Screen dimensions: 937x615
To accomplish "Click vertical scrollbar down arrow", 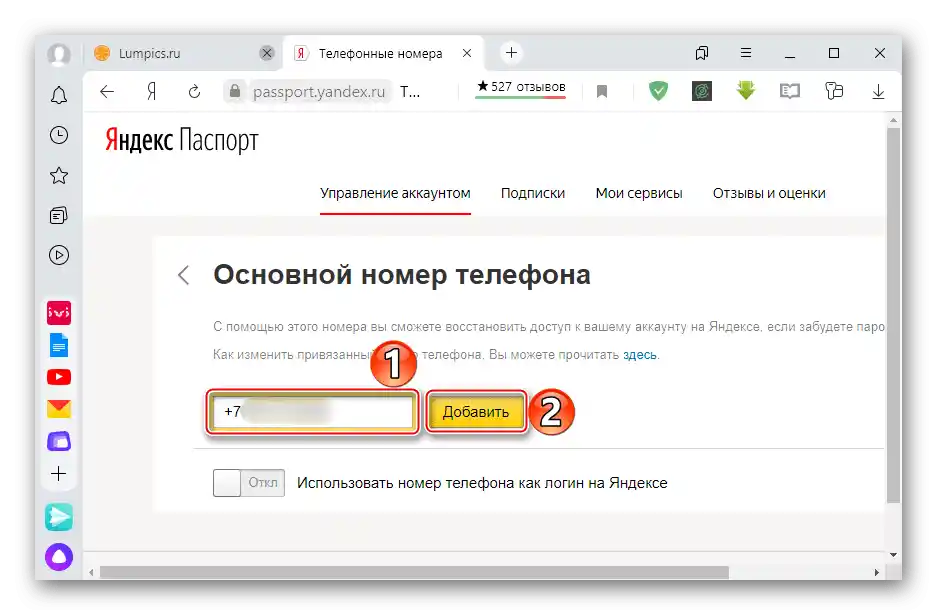I will click(x=893, y=555).
